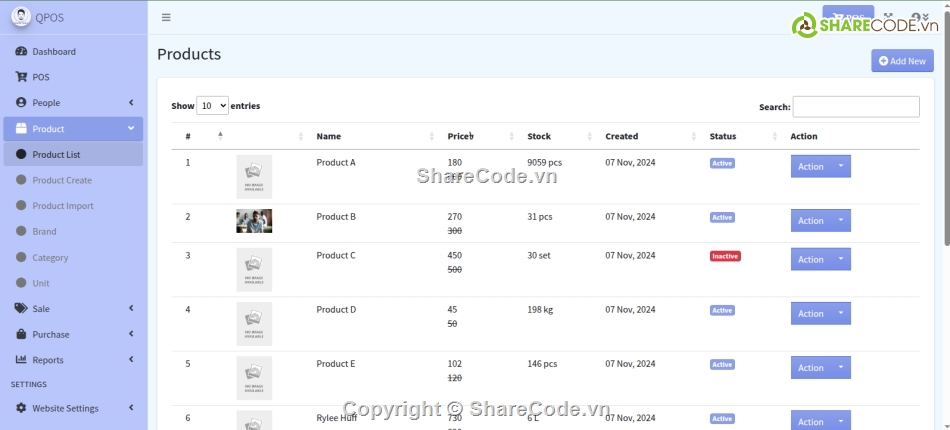
Task: Click the '9059 pcs' stock cell
Action: (x=544, y=162)
